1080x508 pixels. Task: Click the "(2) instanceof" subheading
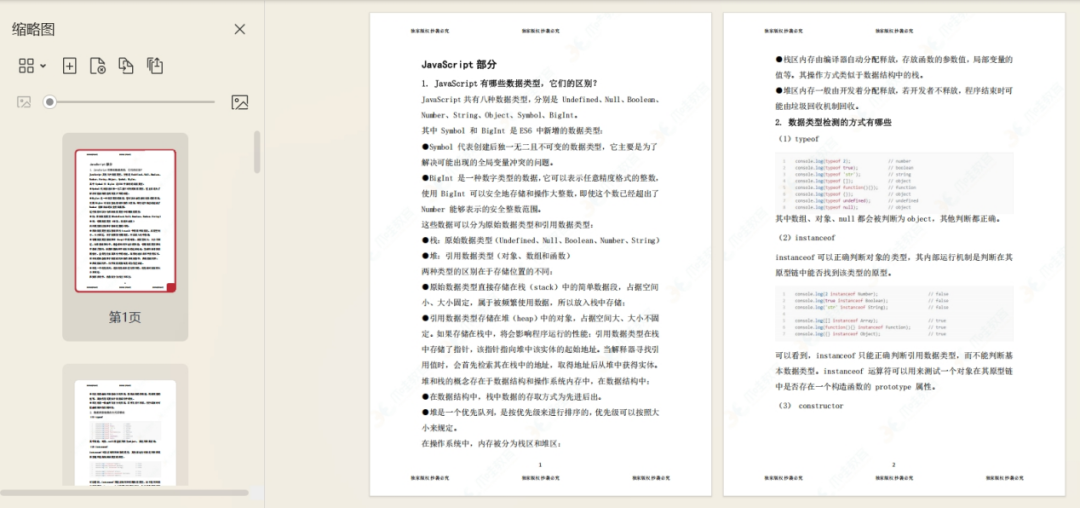click(x=807, y=237)
